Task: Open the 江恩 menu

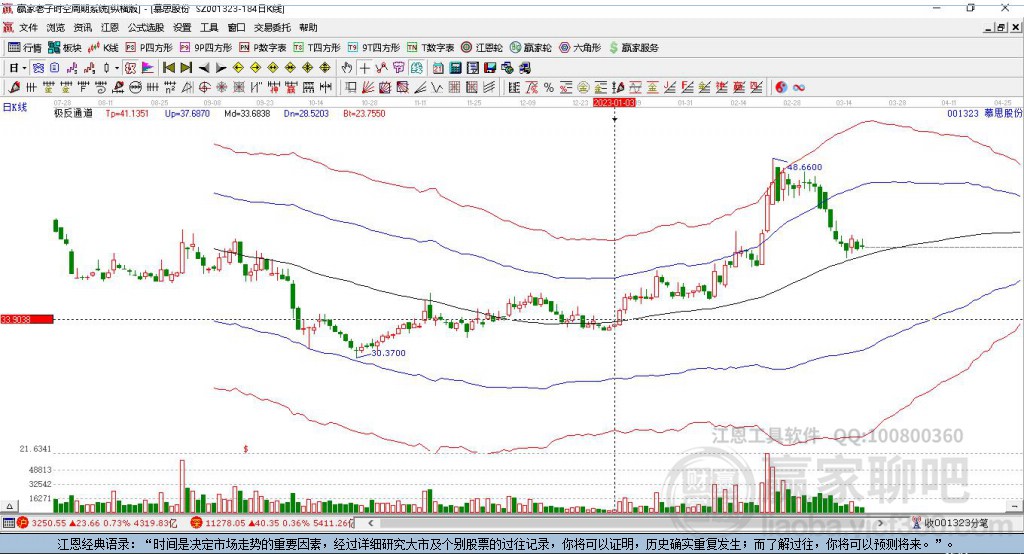Action: tap(110, 27)
